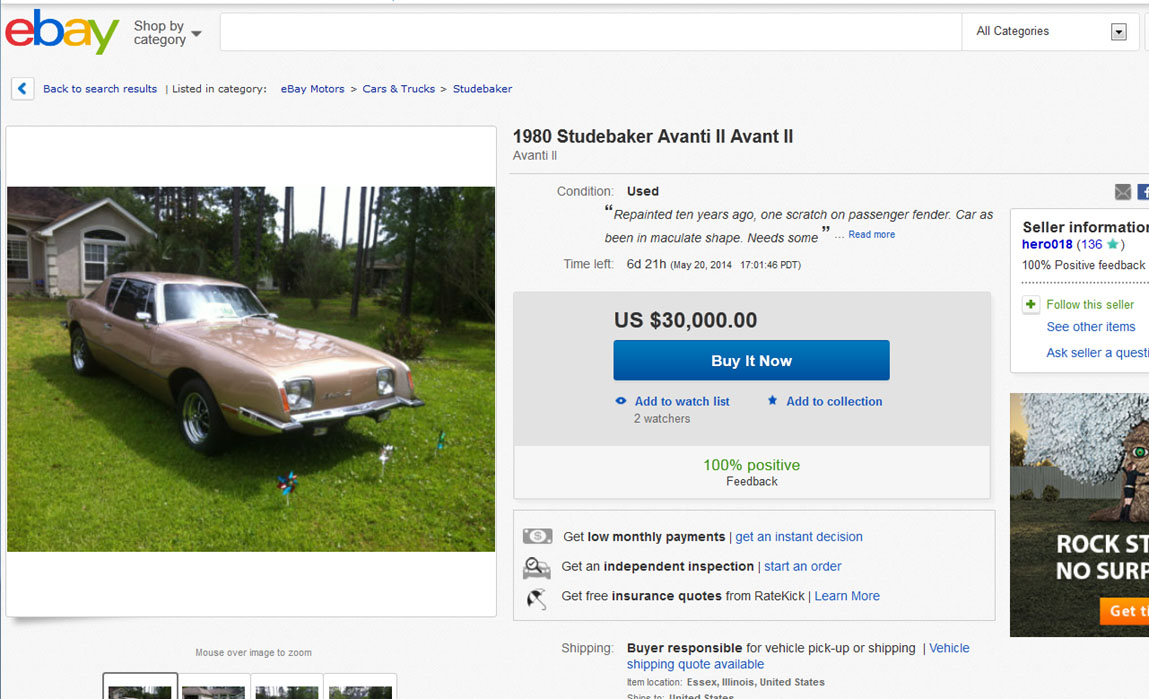Select the first car thumbnail
The height and width of the screenshot is (699, 1149).
click(140, 688)
